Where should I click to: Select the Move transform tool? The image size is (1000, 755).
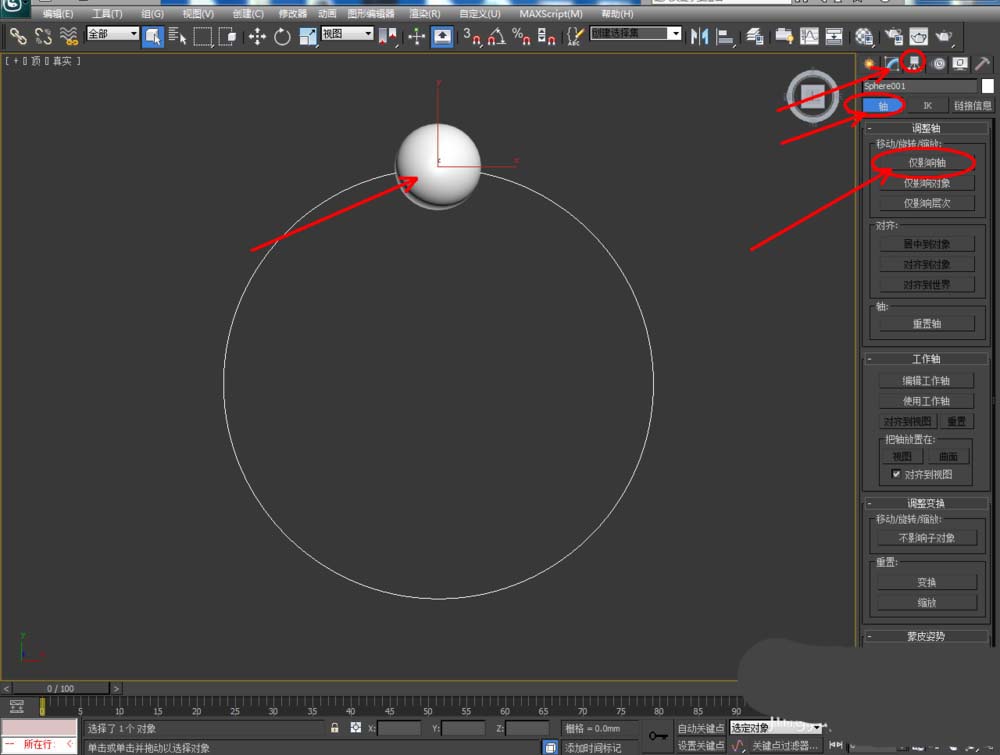tap(257, 36)
